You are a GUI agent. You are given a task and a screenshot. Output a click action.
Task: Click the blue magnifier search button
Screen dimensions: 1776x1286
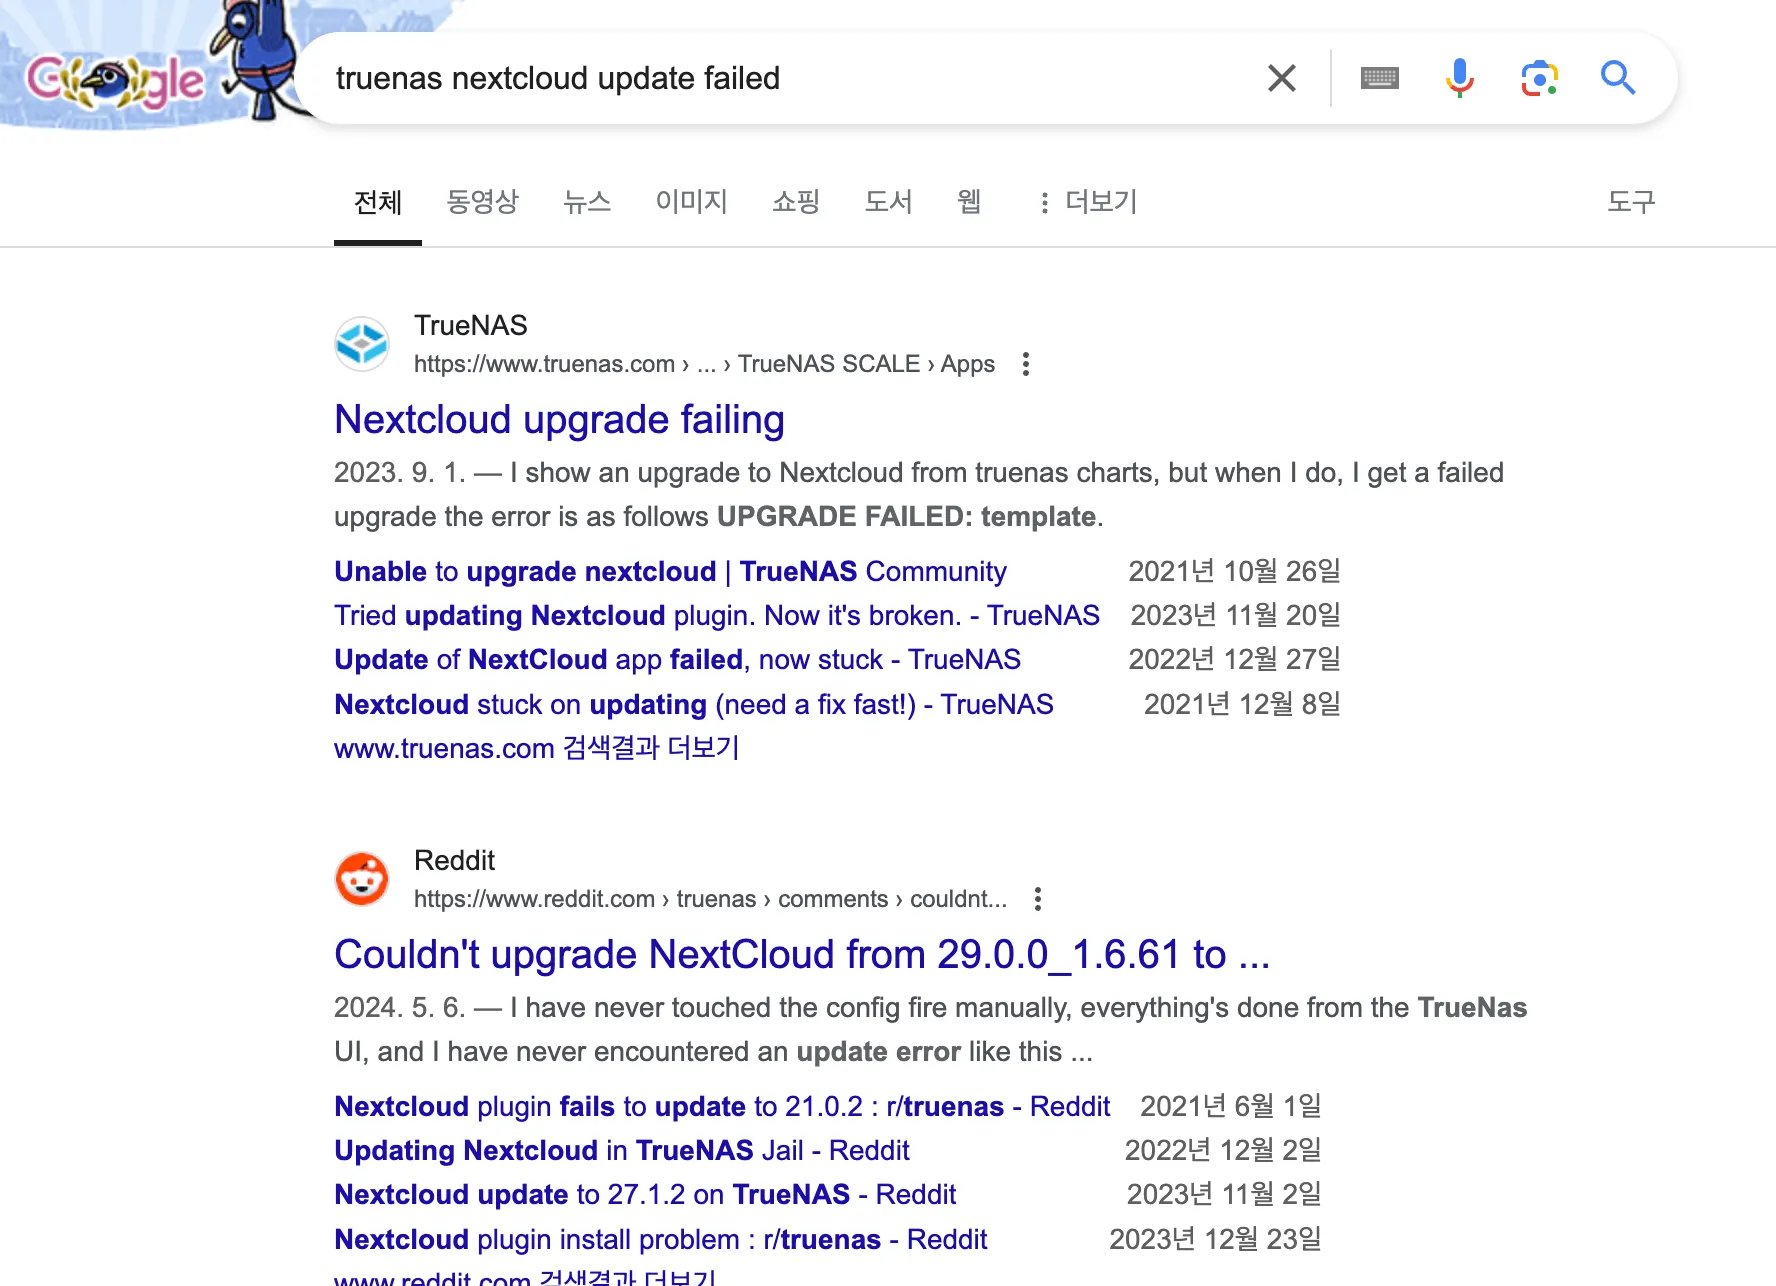[1617, 78]
